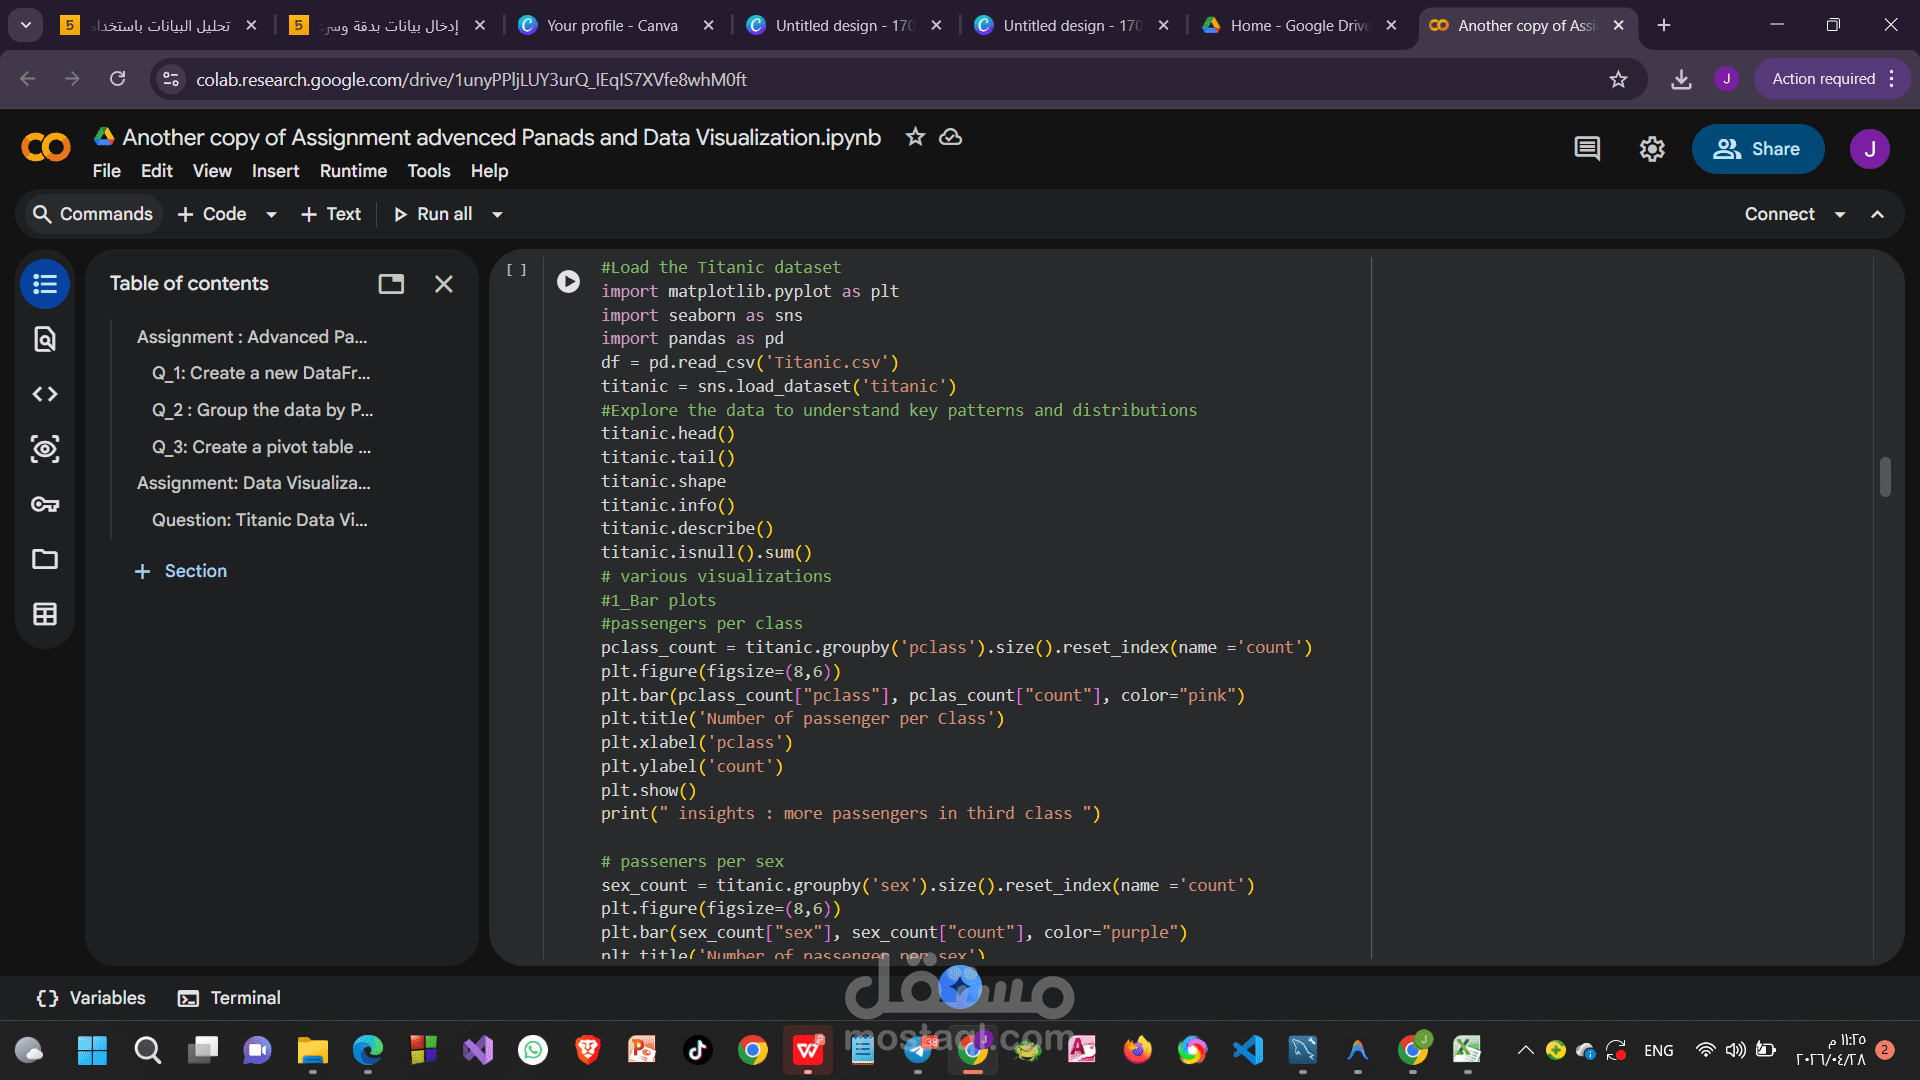Open the Data explorer sidebar icon
The image size is (1920, 1080).
click(45, 449)
